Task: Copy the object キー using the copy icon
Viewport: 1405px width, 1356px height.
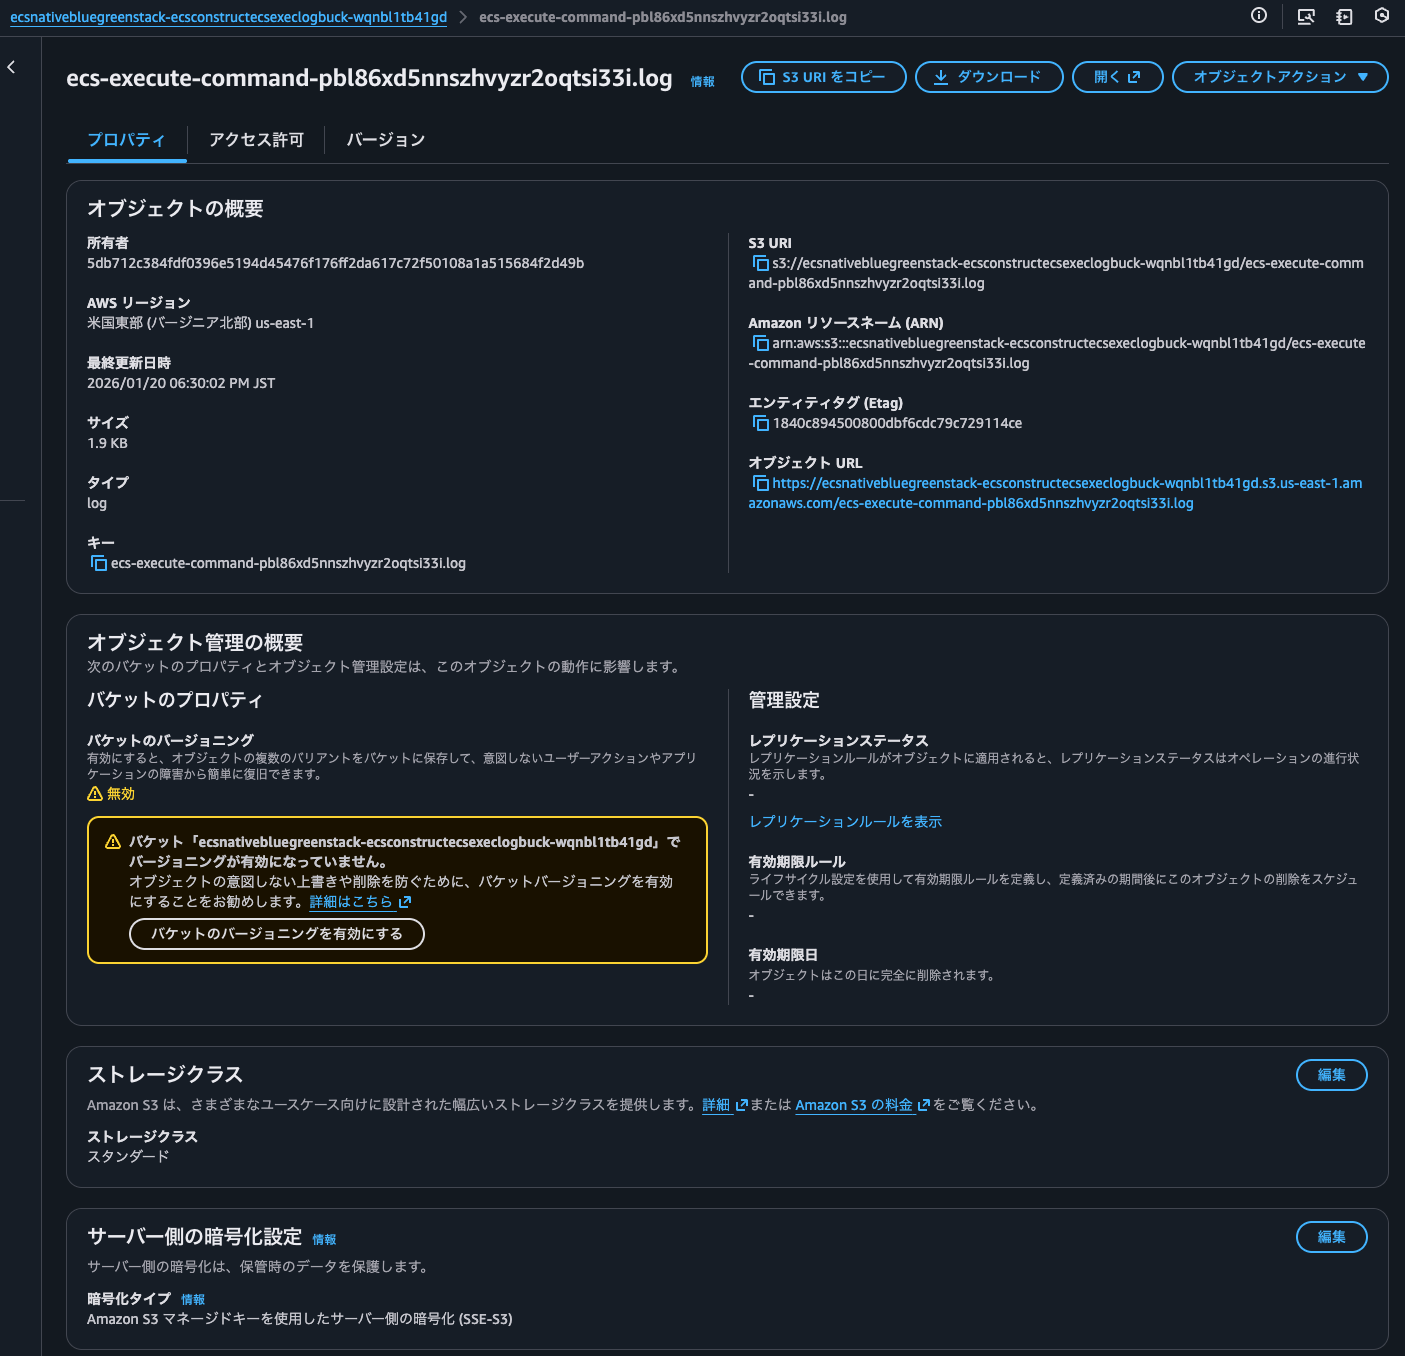Action: click(x=99, y=563)
